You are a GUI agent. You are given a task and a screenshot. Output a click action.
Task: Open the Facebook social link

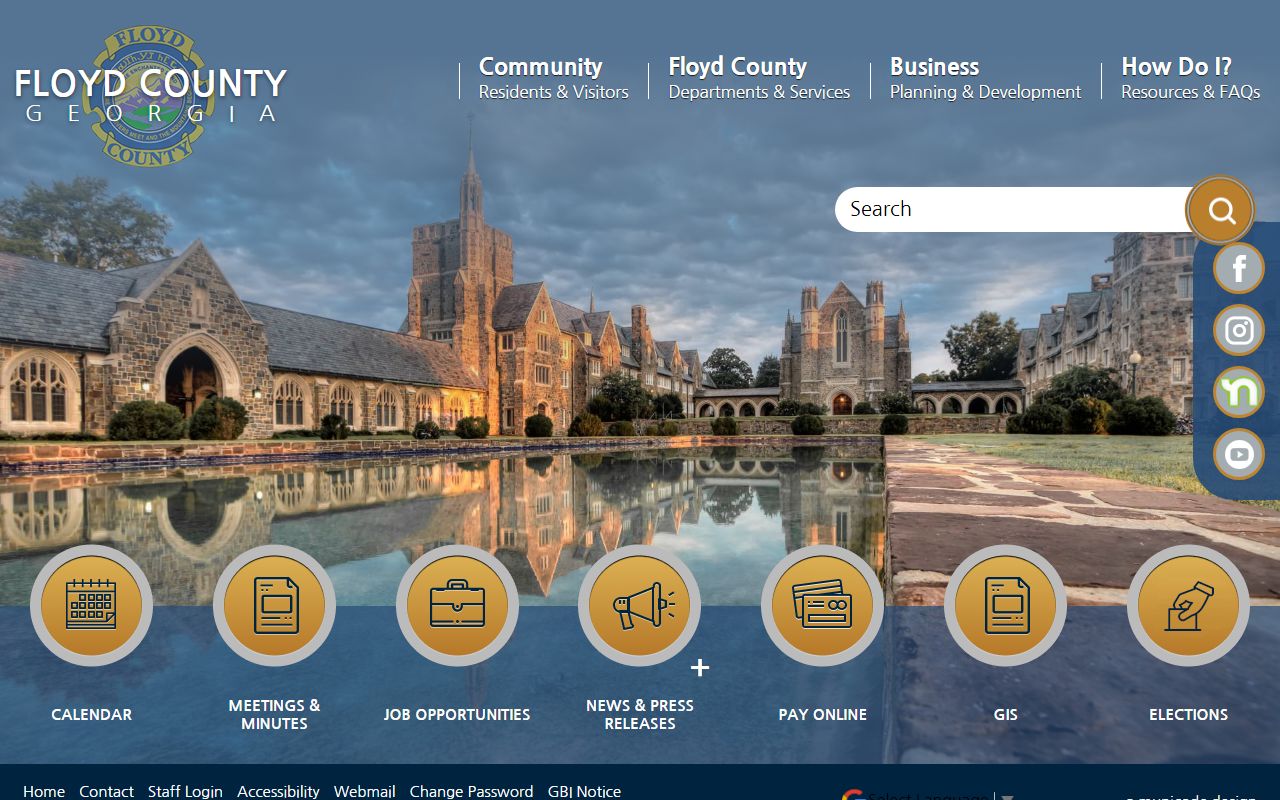[1239, 268]
